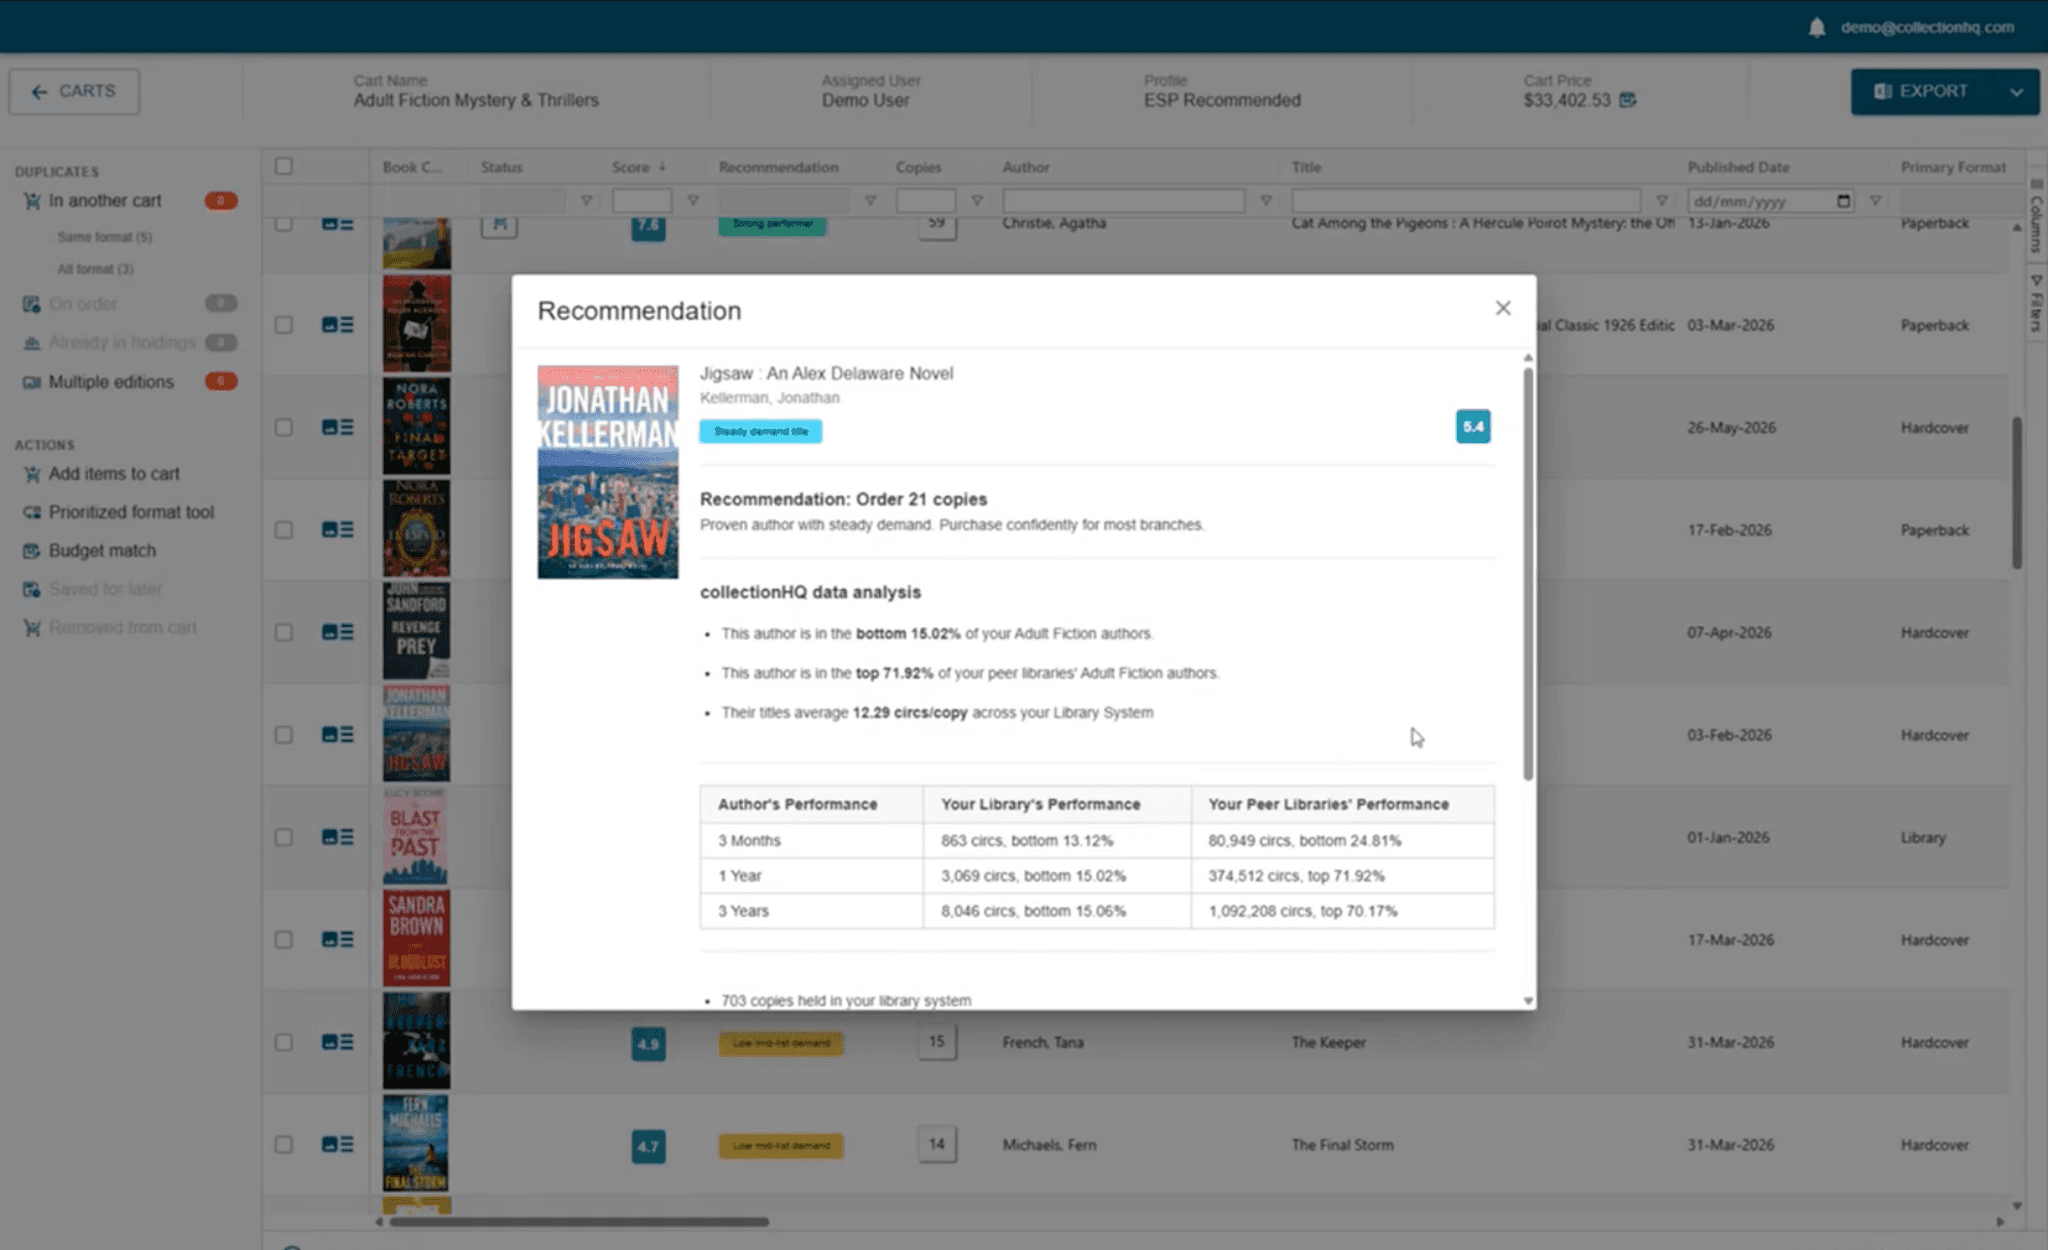Click the Score filter text box
Image resolution: width=2048 pixels, height=1250 pixels.
642,201
